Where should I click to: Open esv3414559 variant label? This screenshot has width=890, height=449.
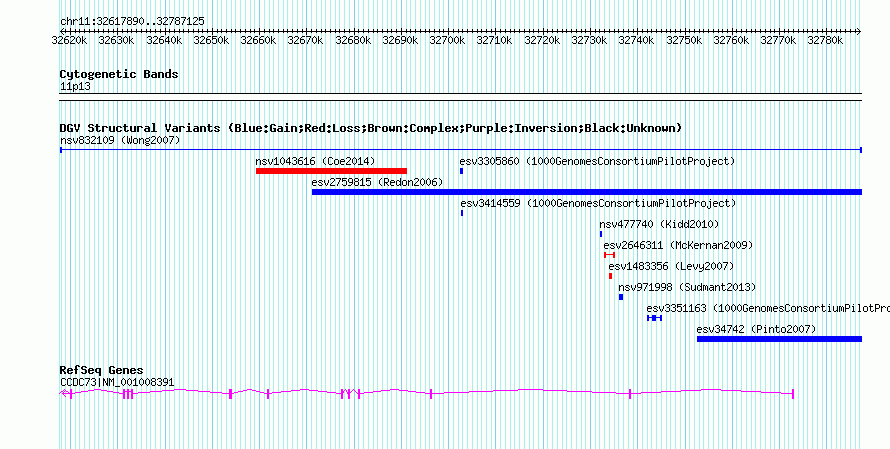(598, 203)
